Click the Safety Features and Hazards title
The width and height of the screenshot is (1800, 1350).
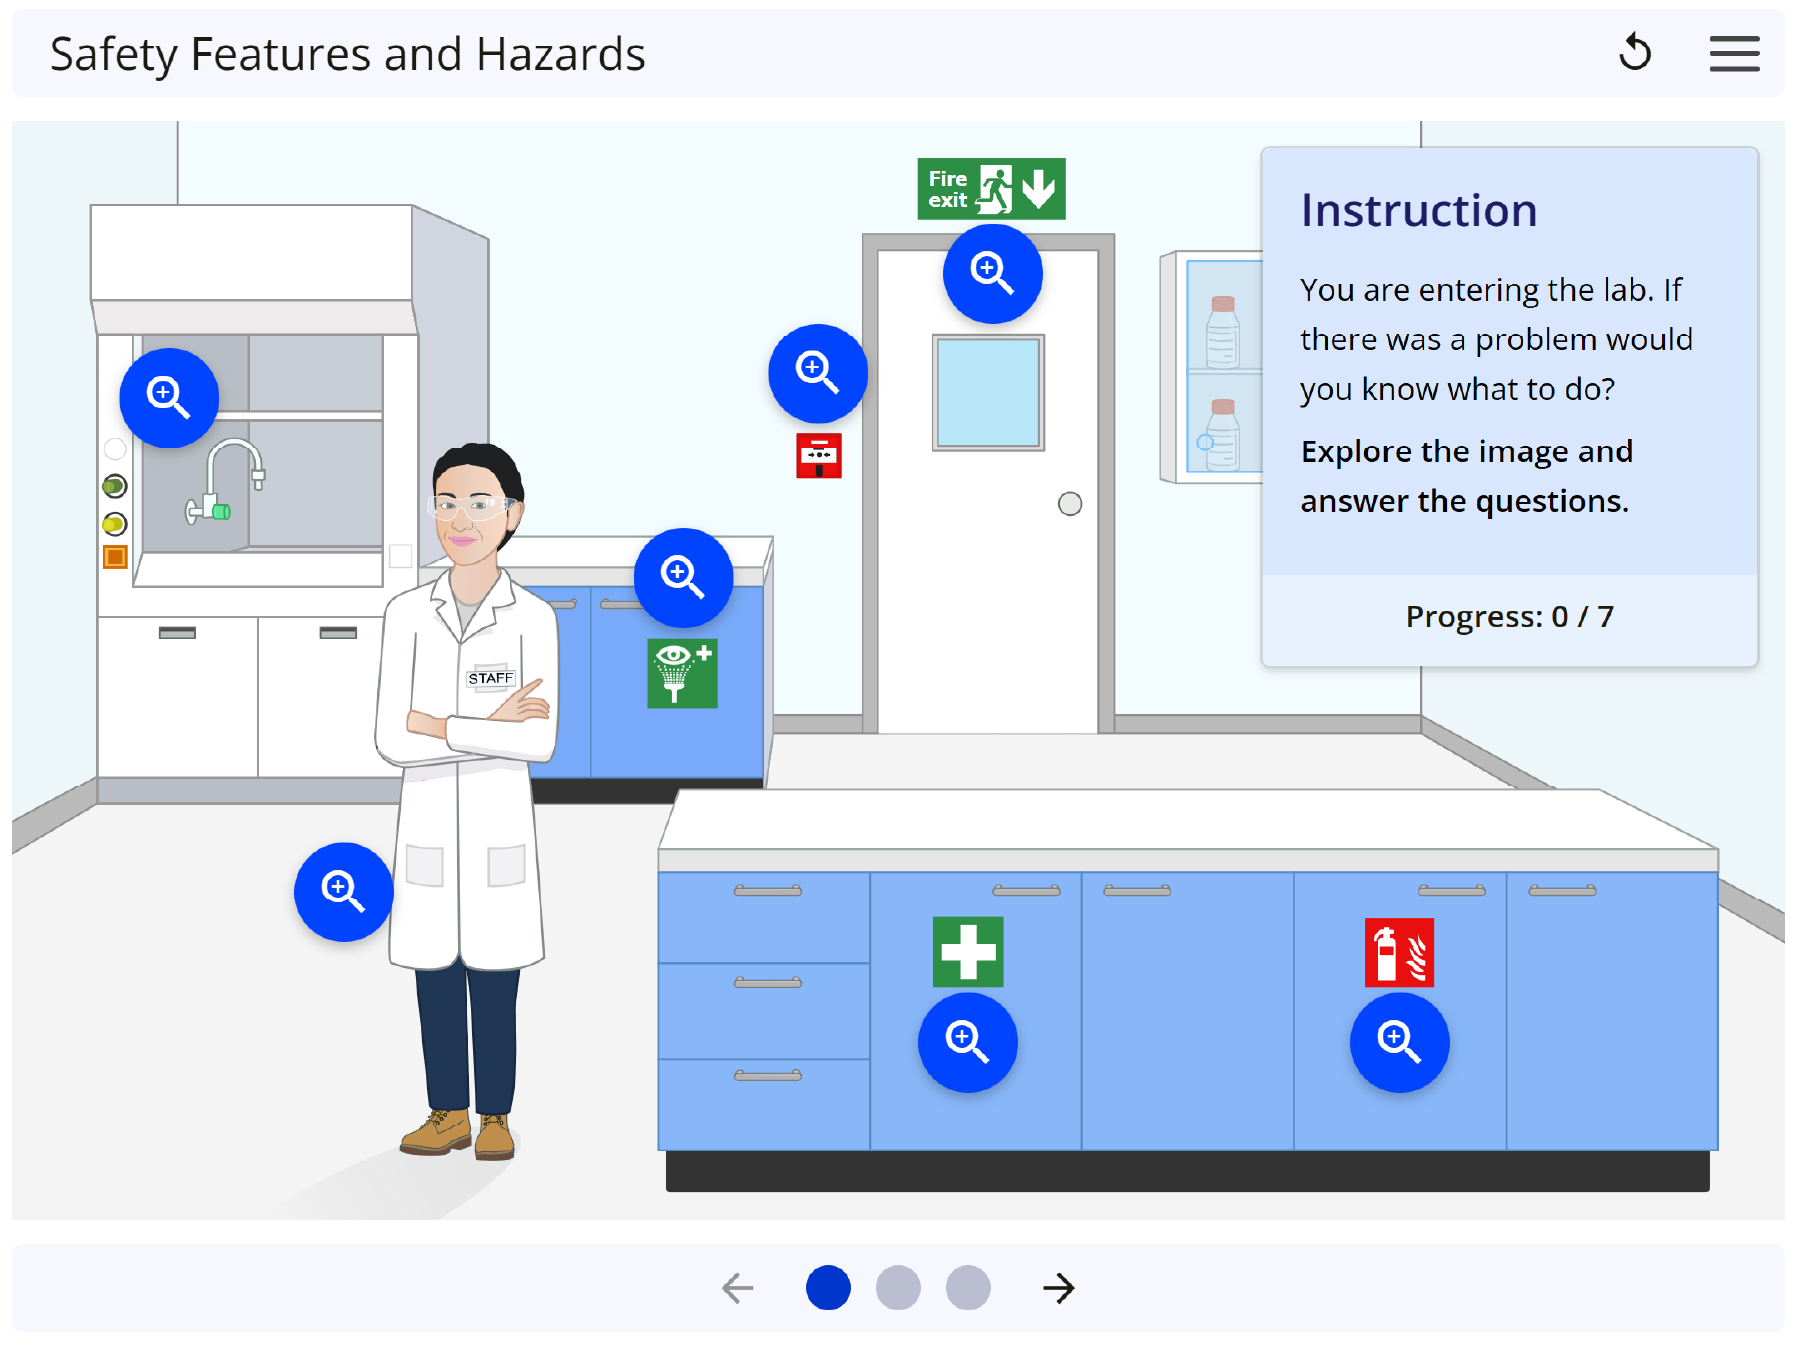point(348,54)
